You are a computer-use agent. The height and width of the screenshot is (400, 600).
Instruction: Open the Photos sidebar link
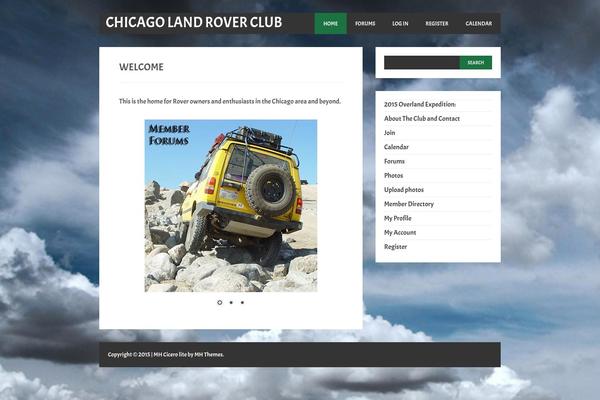point(393,175)
